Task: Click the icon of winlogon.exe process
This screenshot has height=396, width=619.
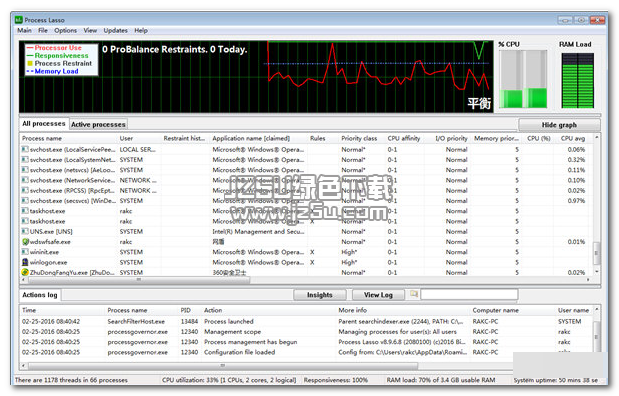Action: coord(25,262)
